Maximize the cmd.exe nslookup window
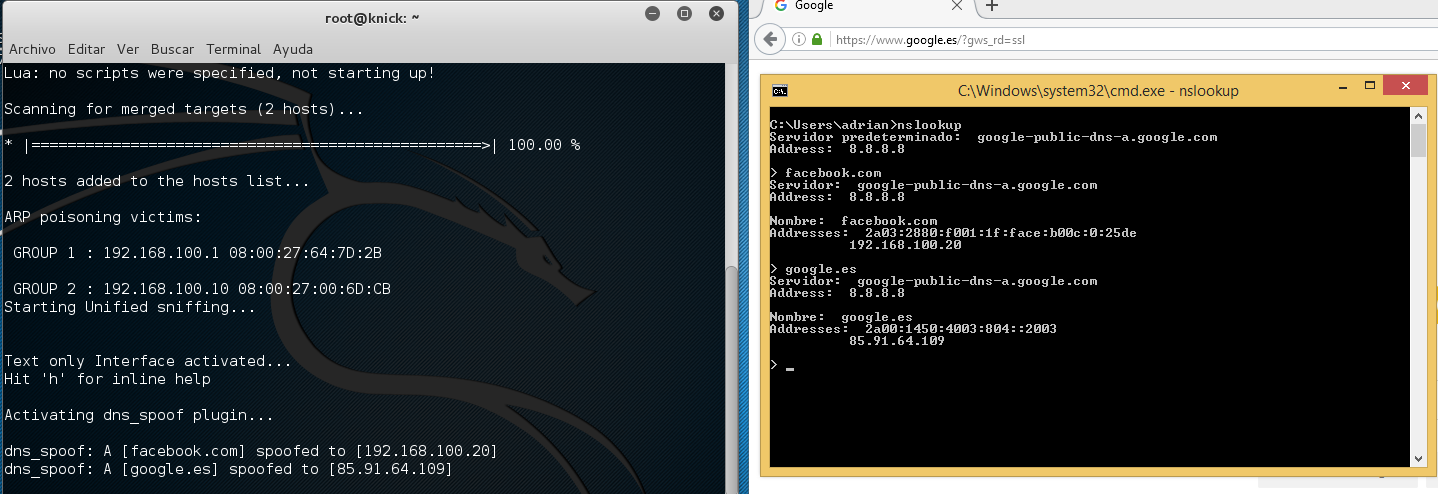This screenshot has height=494, width=1438. [1371, 86]
